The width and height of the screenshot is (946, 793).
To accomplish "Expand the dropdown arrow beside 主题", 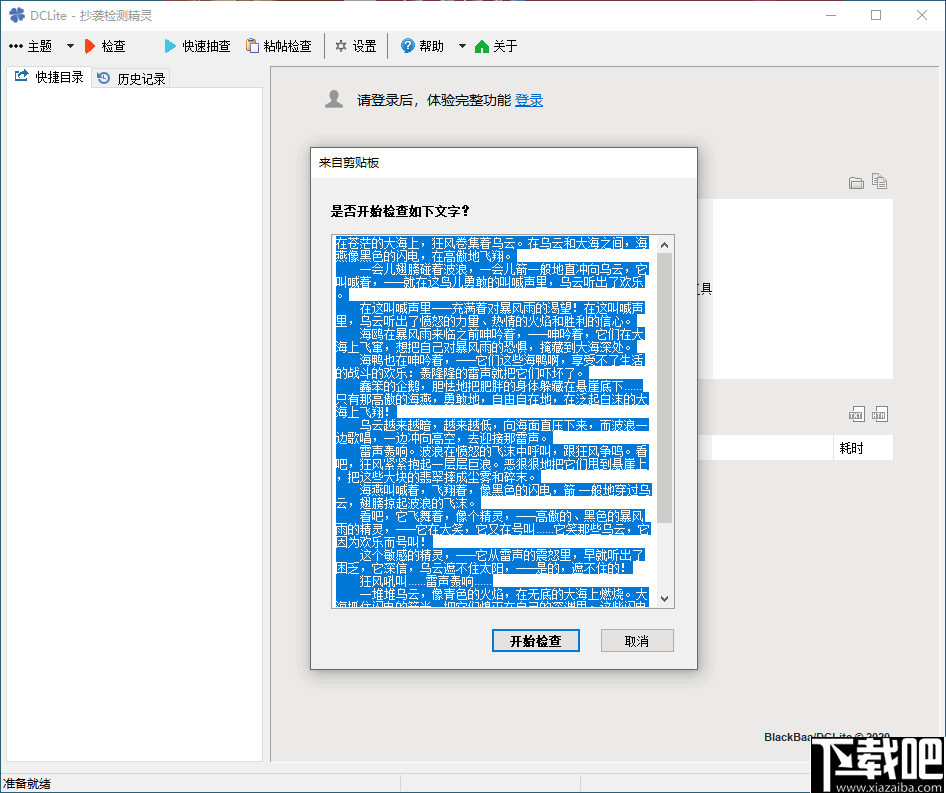I will [x=70, y=46].
